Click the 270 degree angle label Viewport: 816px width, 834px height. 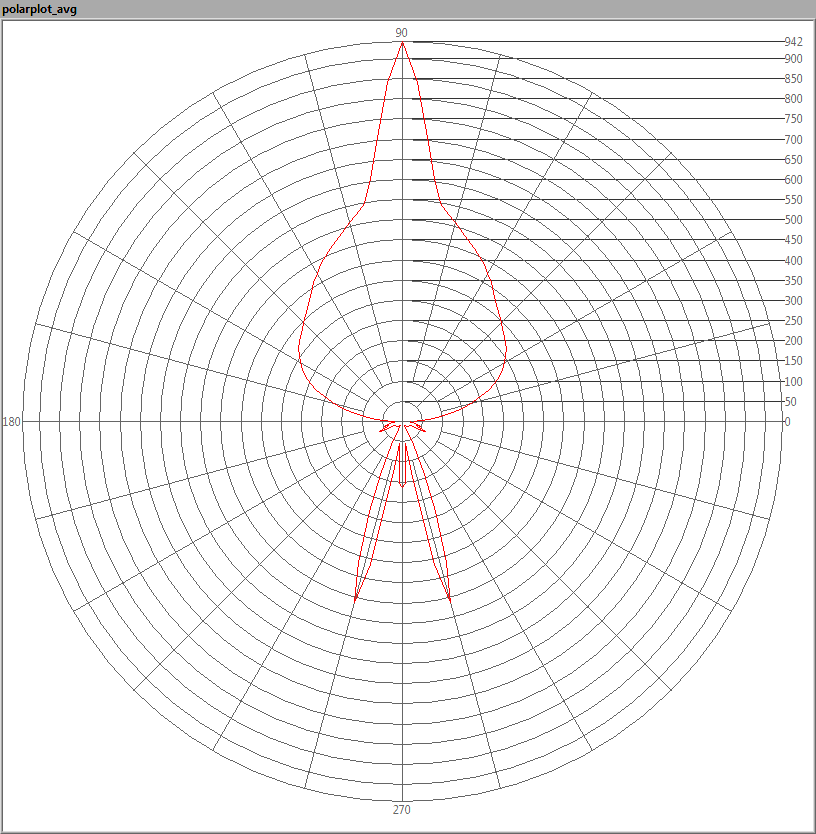pyautogui.click(x=402, y=809)
